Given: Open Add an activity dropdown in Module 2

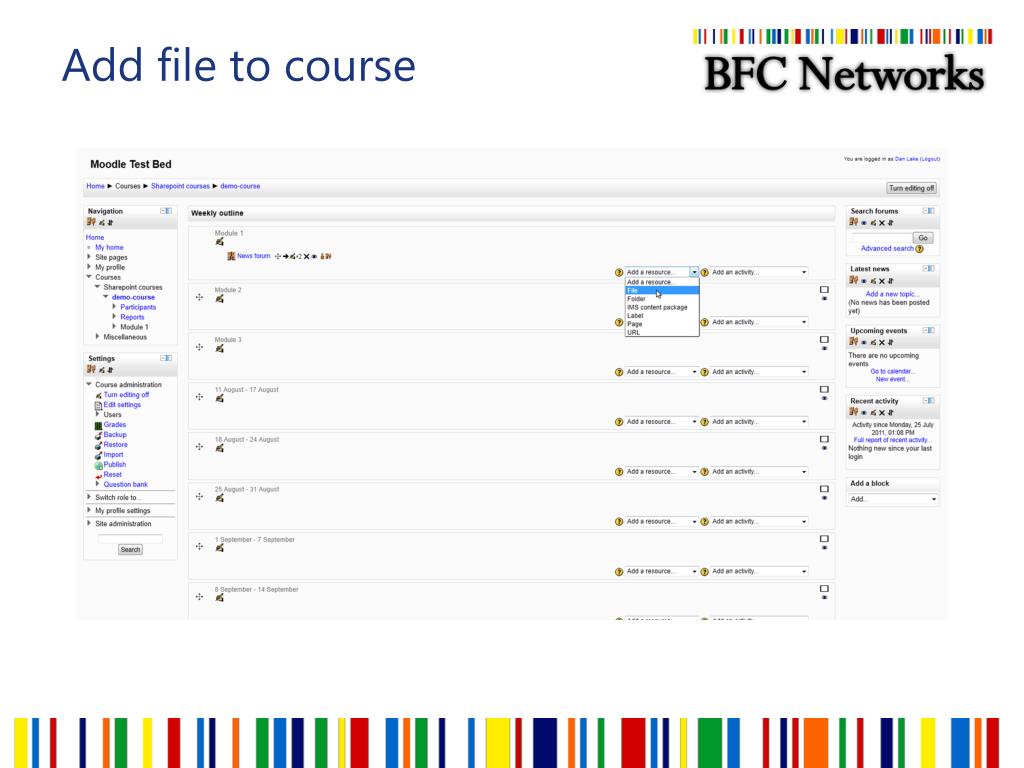Looking at the screenshot, I should coord(759,323).
